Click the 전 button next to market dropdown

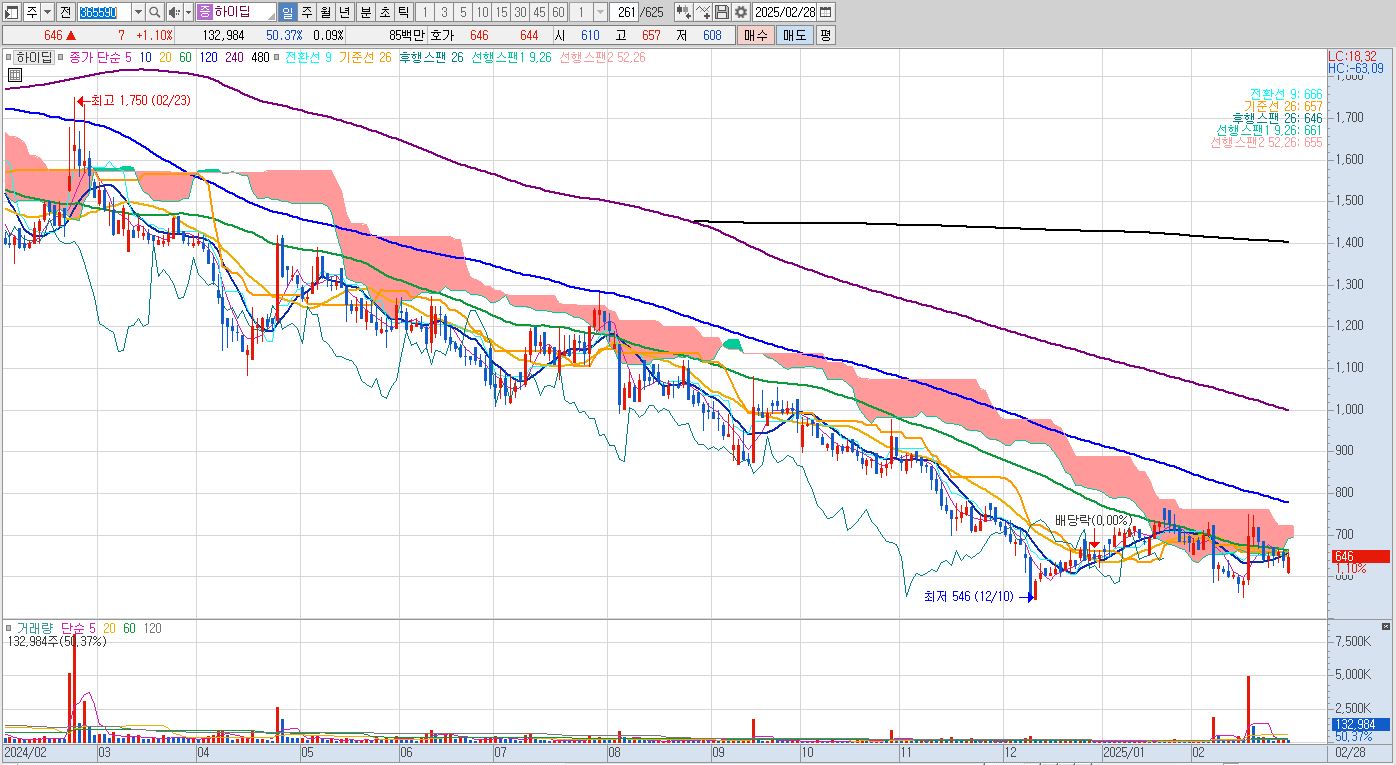(x=65, y=12)
